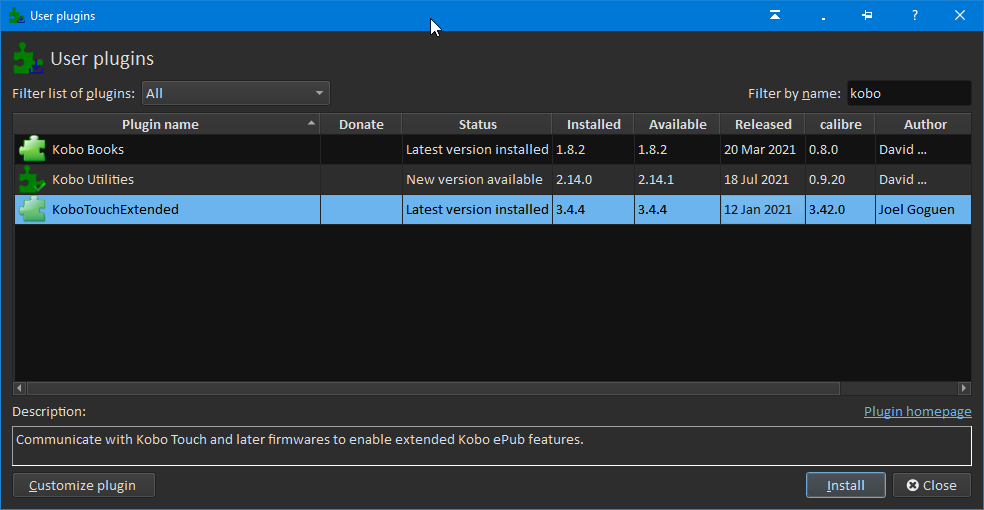Click the horizontal scrollbar handle
Image resolution: width=984 pixels, height=510 pixels.
coord(433,388)
